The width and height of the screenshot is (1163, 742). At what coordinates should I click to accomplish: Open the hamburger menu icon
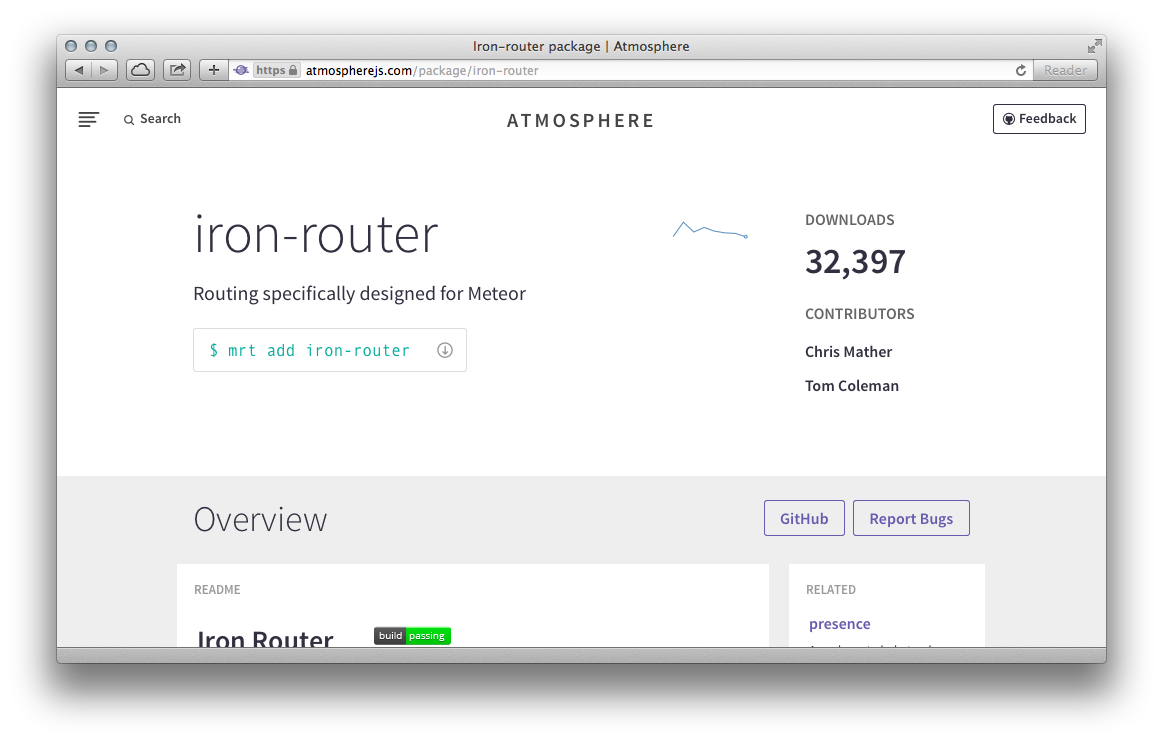click(x=88, y=119)
